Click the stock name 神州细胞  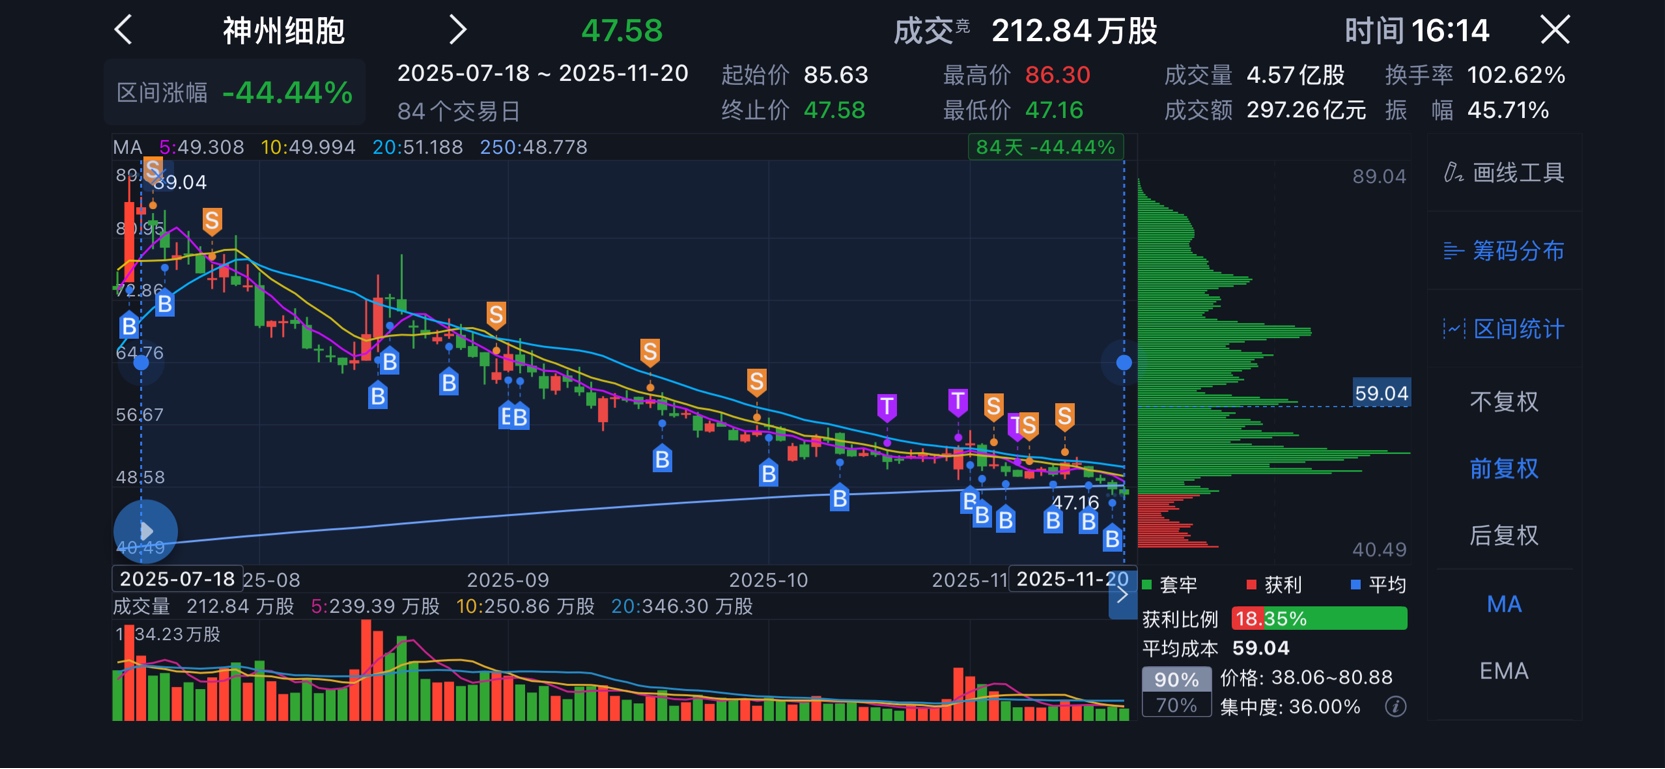284,31
